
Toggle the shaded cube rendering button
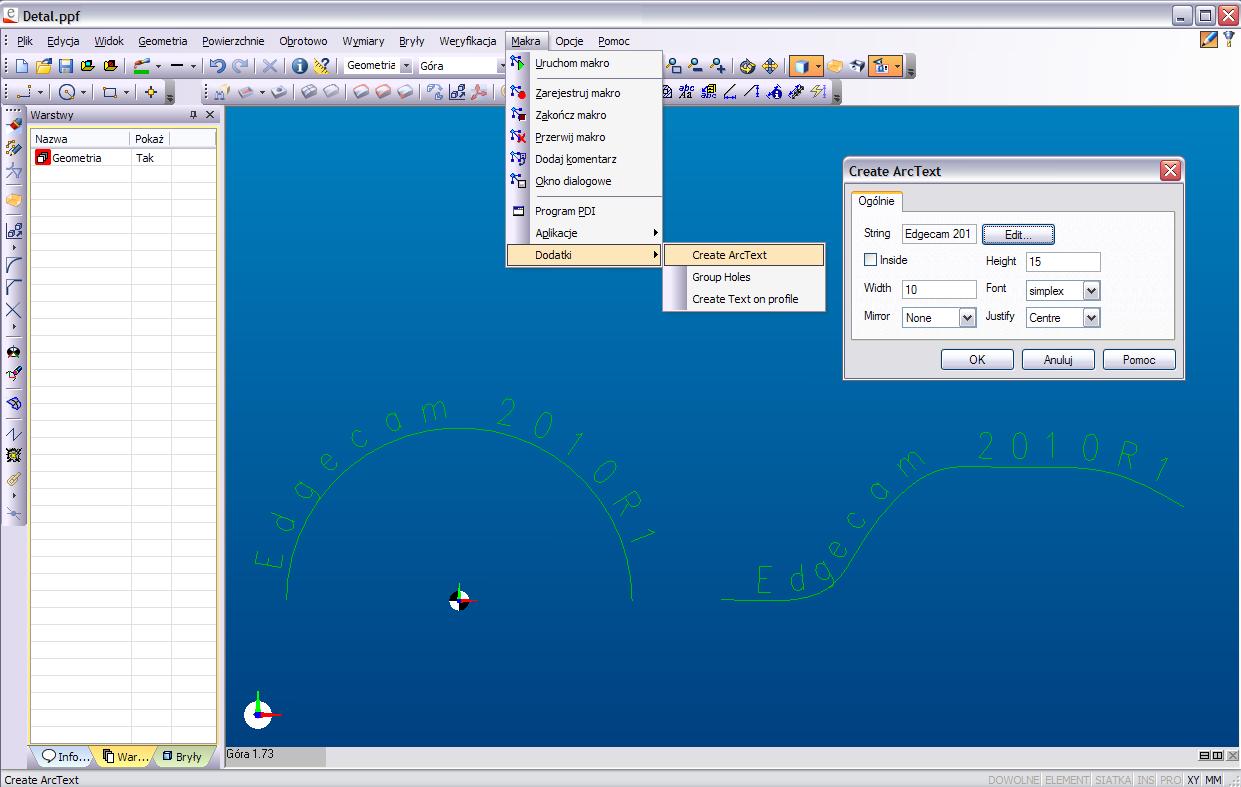[x=800, y=66]
